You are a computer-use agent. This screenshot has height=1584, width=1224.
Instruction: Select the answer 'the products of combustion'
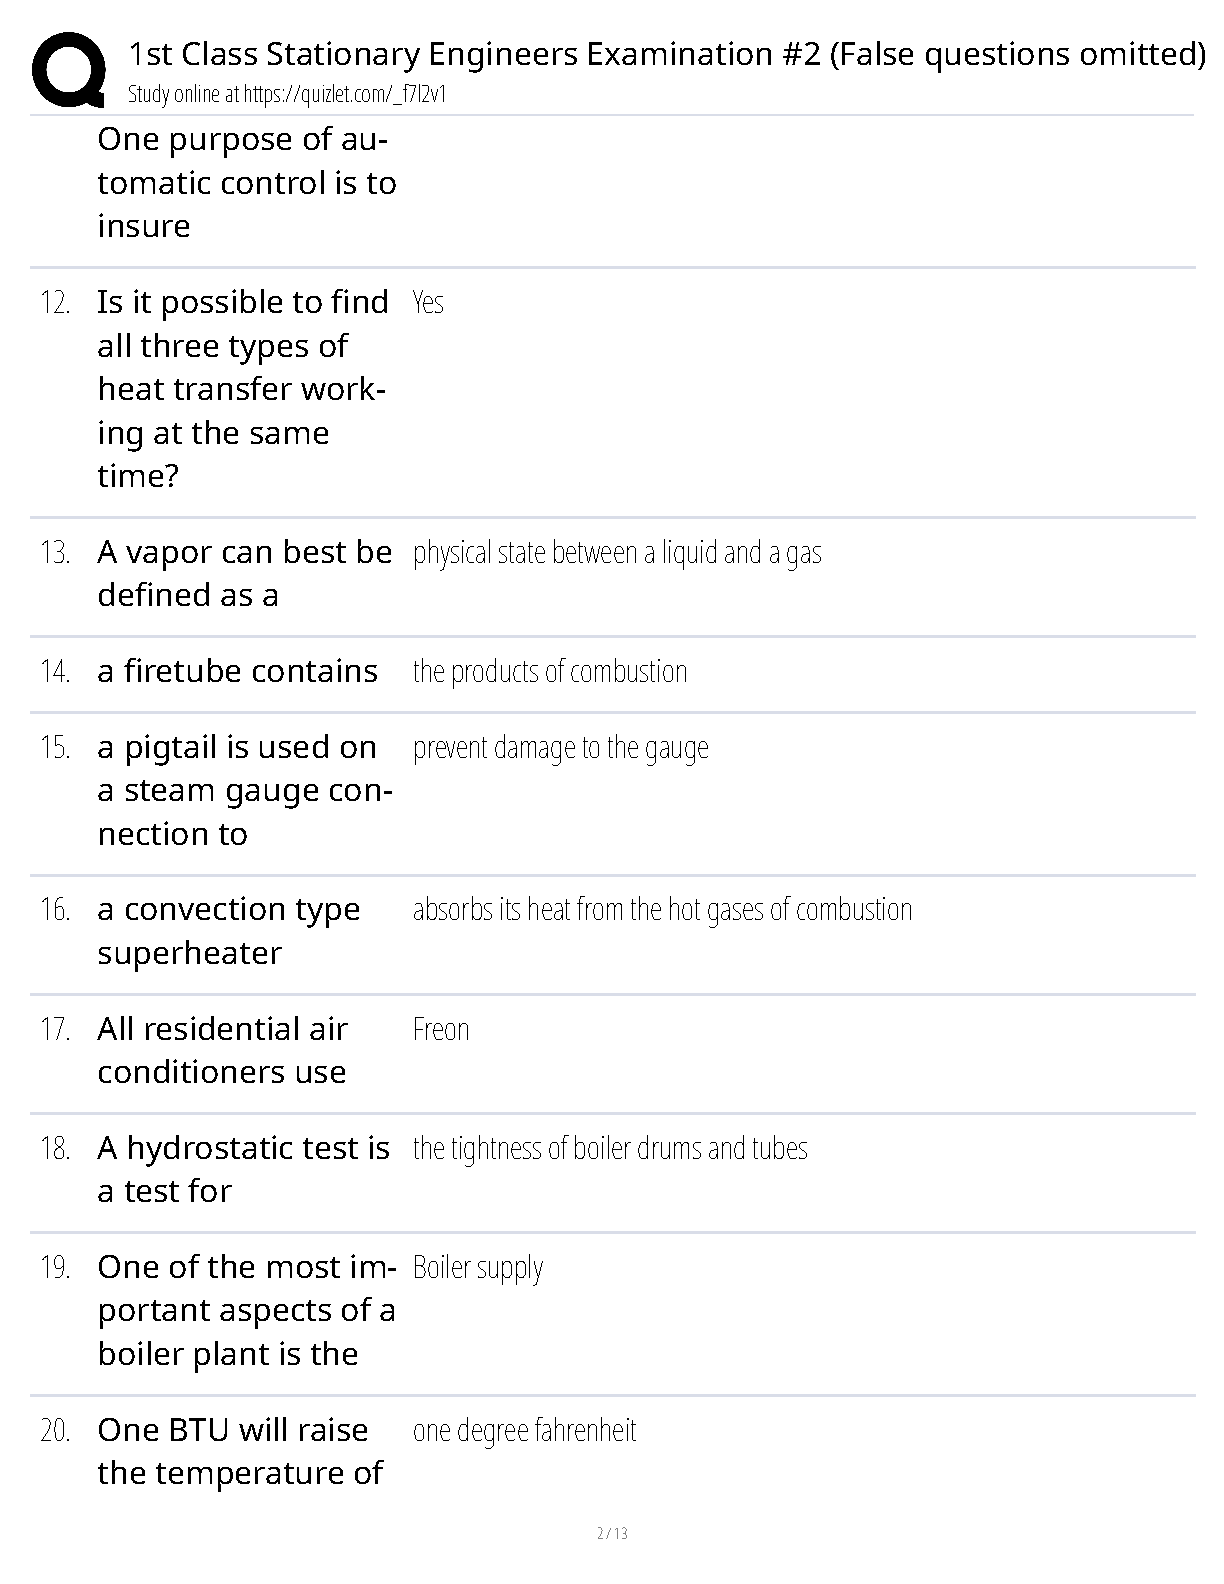click(x=550, y=671)
